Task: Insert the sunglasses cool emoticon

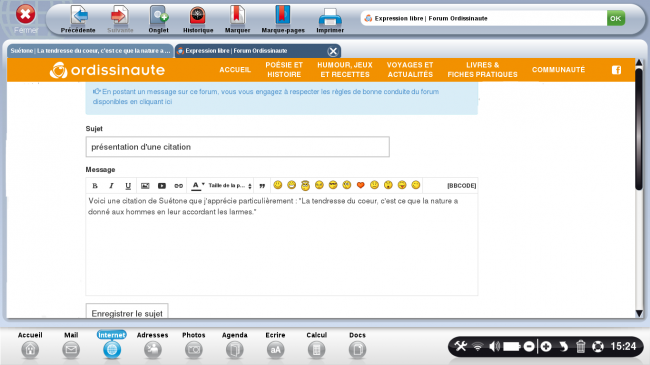Action: (333, 185)
